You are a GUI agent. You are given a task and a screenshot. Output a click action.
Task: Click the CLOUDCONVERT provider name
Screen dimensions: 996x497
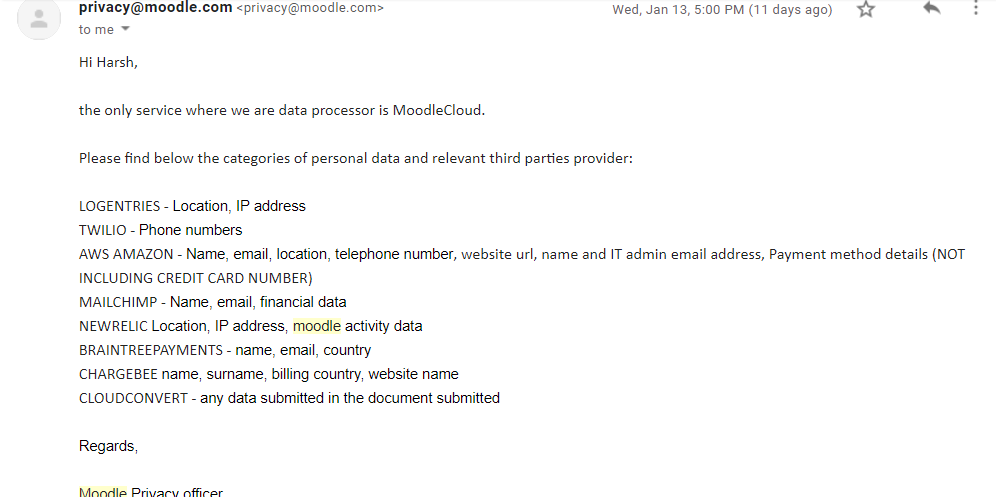click(133, 398)
